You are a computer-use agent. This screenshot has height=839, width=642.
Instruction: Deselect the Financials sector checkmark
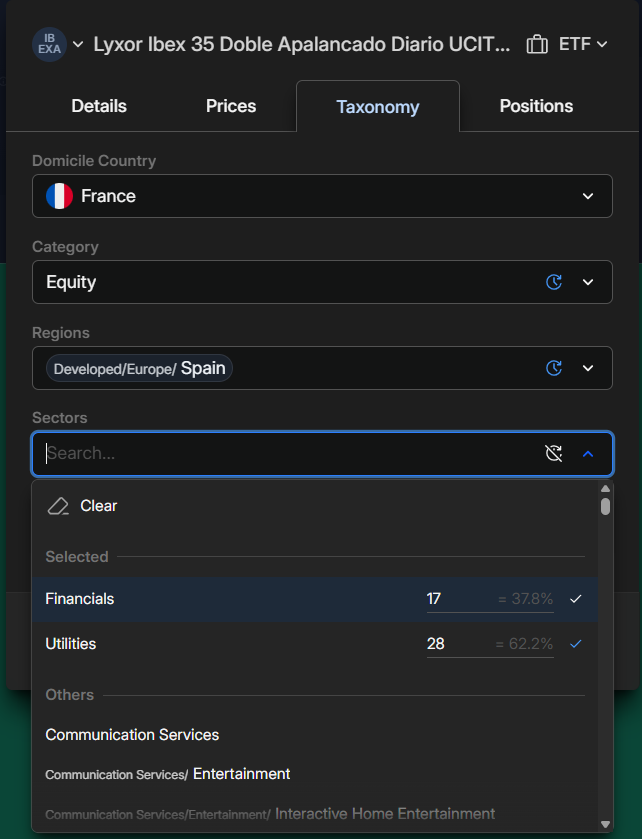[x=575, y=599]
